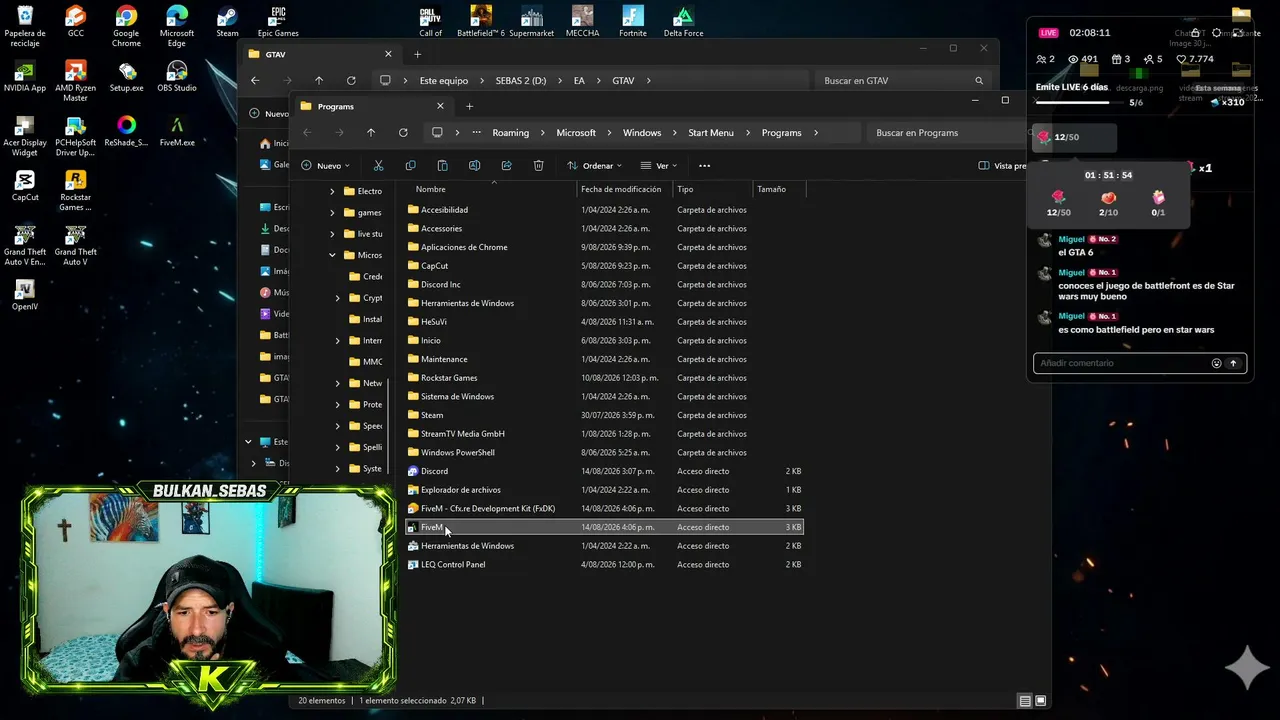Select the Rockstar Games folder row
This screenshot has width=1280, height=720.
(604, 378)
